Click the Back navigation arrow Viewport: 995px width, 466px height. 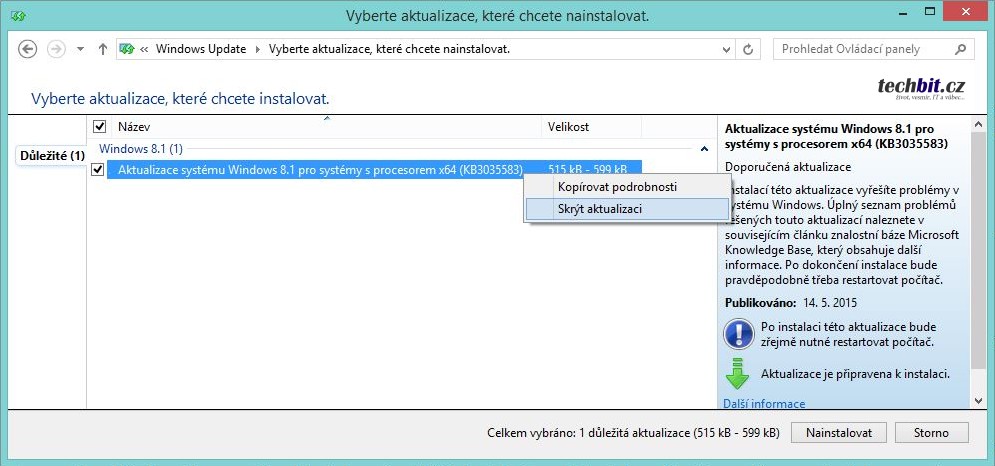click(x=27, y=50)
